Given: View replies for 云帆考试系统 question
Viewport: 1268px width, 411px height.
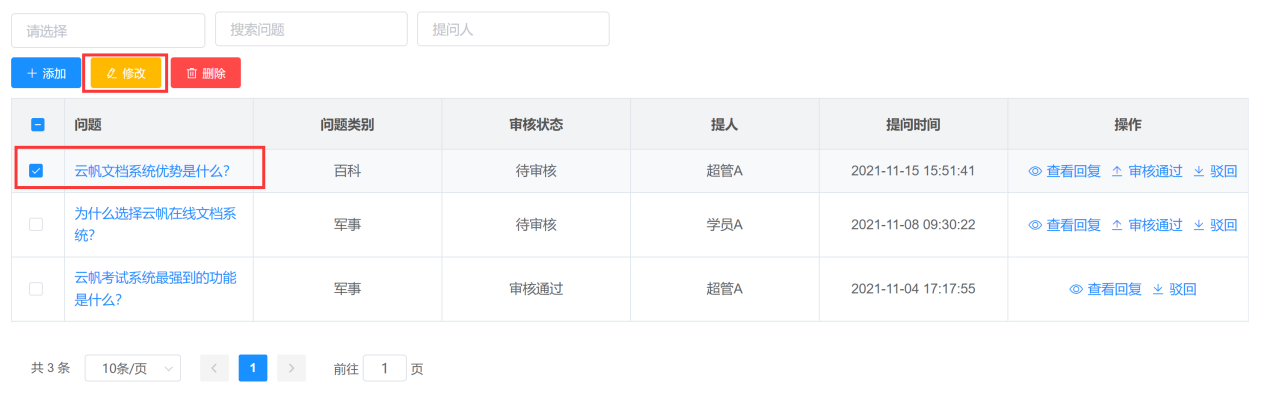Looking at the screenshot, I should click(1106, 289).
